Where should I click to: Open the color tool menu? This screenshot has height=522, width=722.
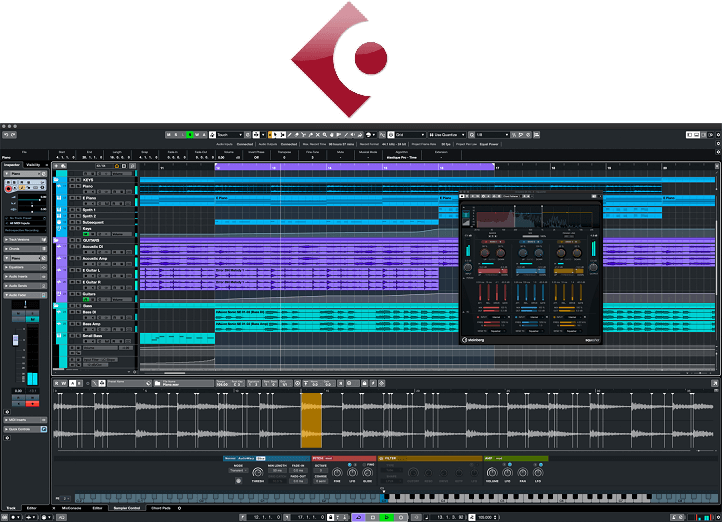[x=370, y=135]
